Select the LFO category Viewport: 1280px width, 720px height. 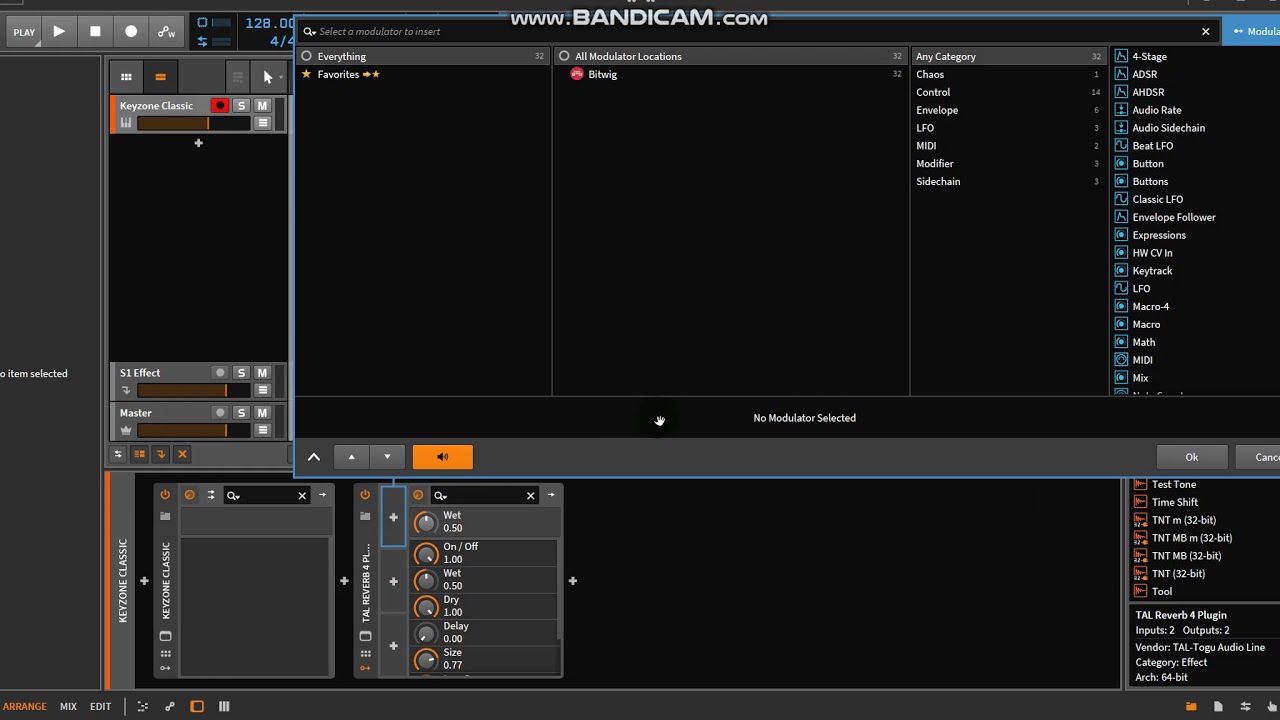[x=1008, y=129]
